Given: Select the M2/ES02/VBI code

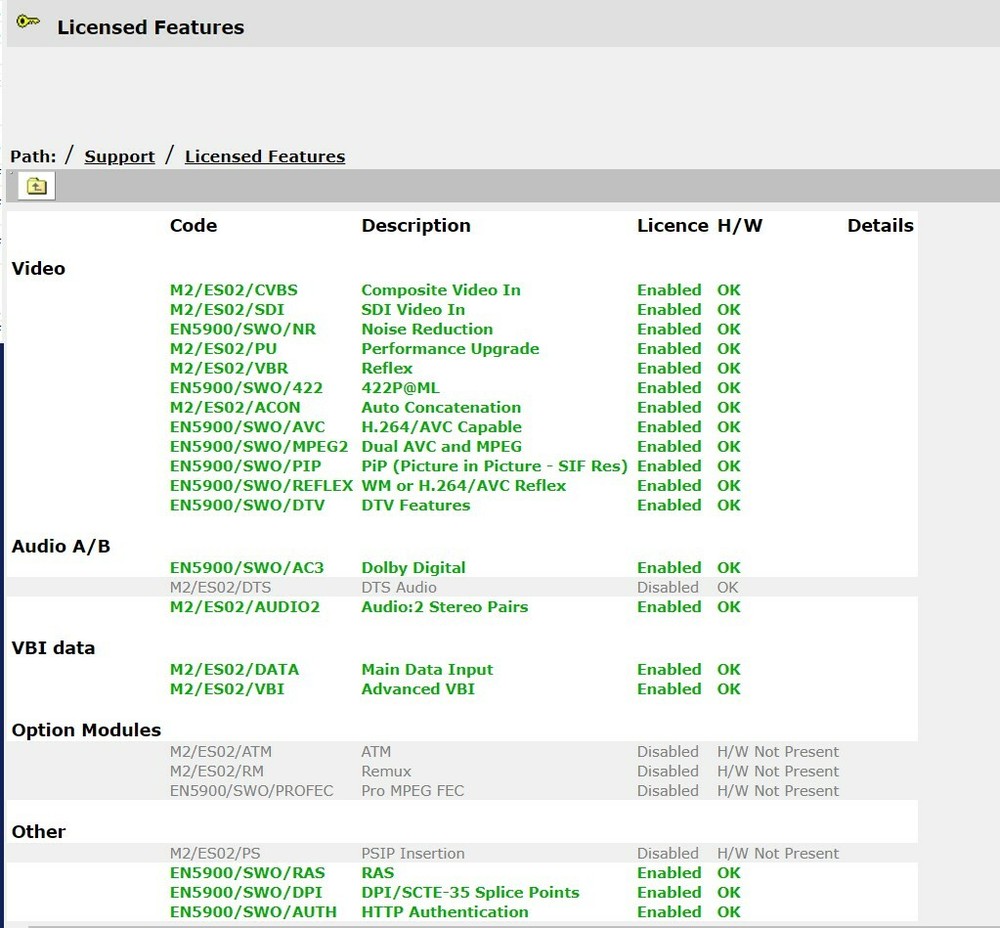Looking at the screenshot, I should click(x=227, y=689).
